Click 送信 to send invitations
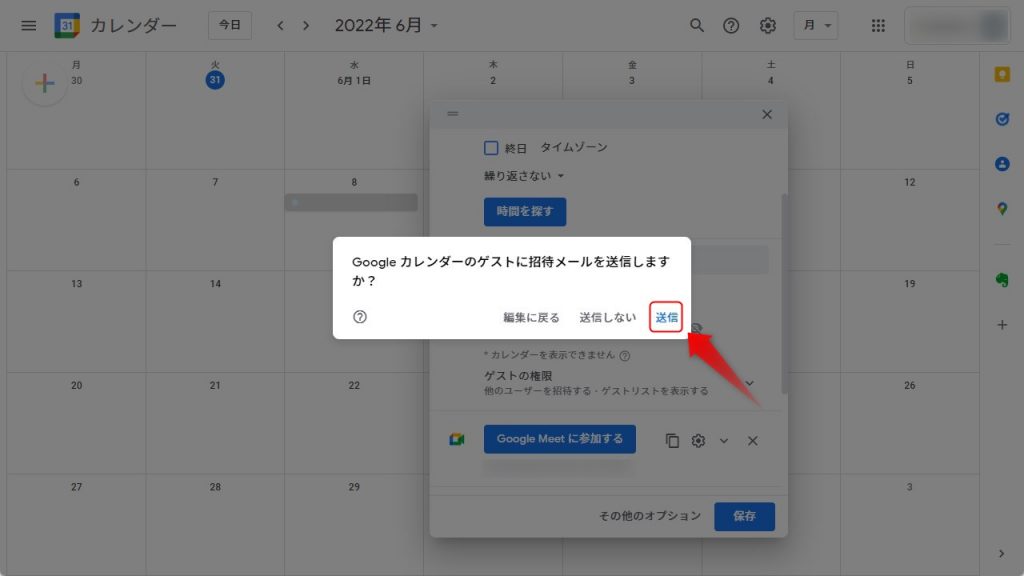1024x576 pixels. (x=665, y=317)
